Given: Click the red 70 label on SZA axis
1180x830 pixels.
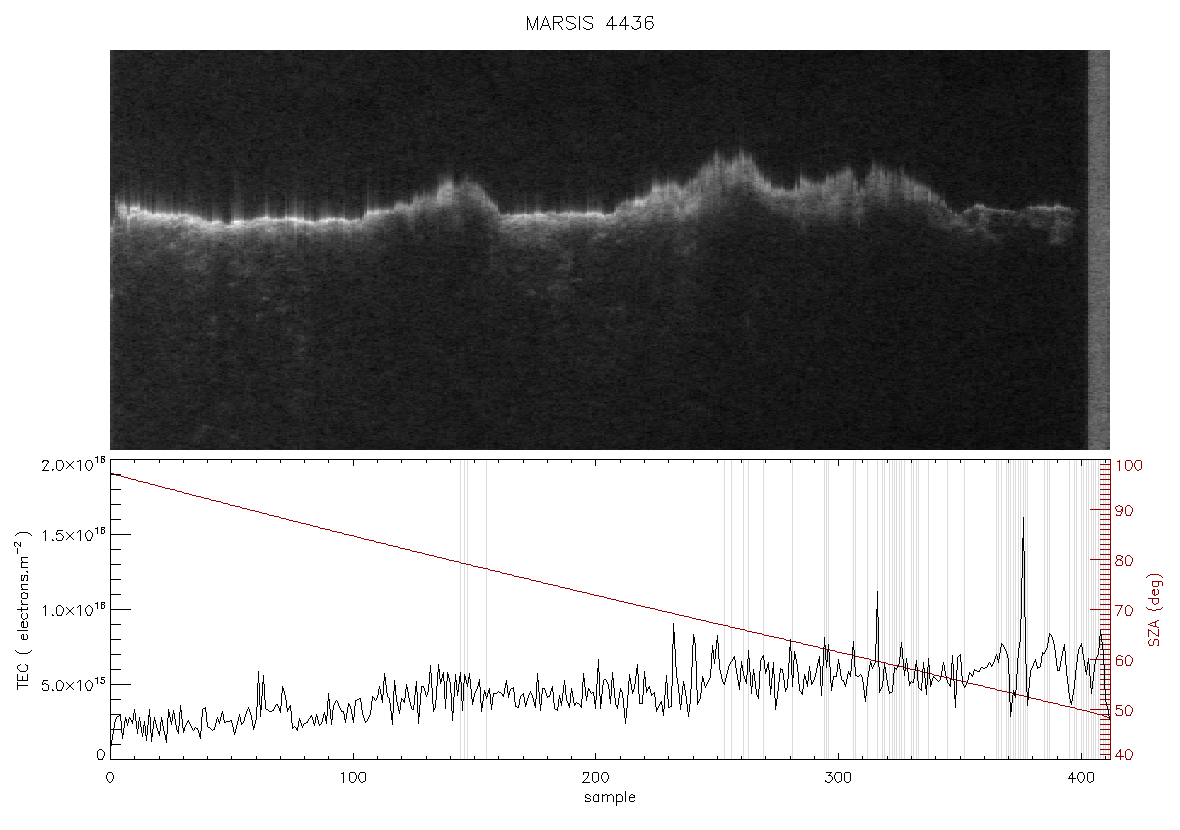Looking at the screenshot, I should [1124, 610].
